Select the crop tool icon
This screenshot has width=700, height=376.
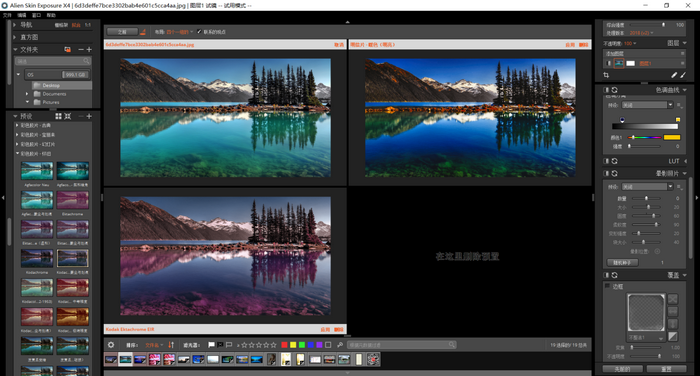click(x=606, y=75)
